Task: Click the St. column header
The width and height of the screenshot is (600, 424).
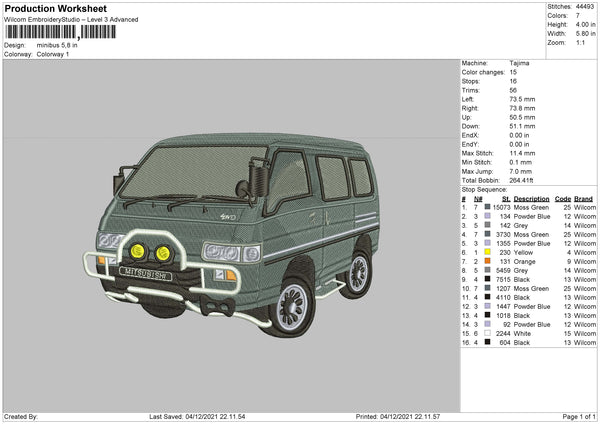Action: pos(506,198)
